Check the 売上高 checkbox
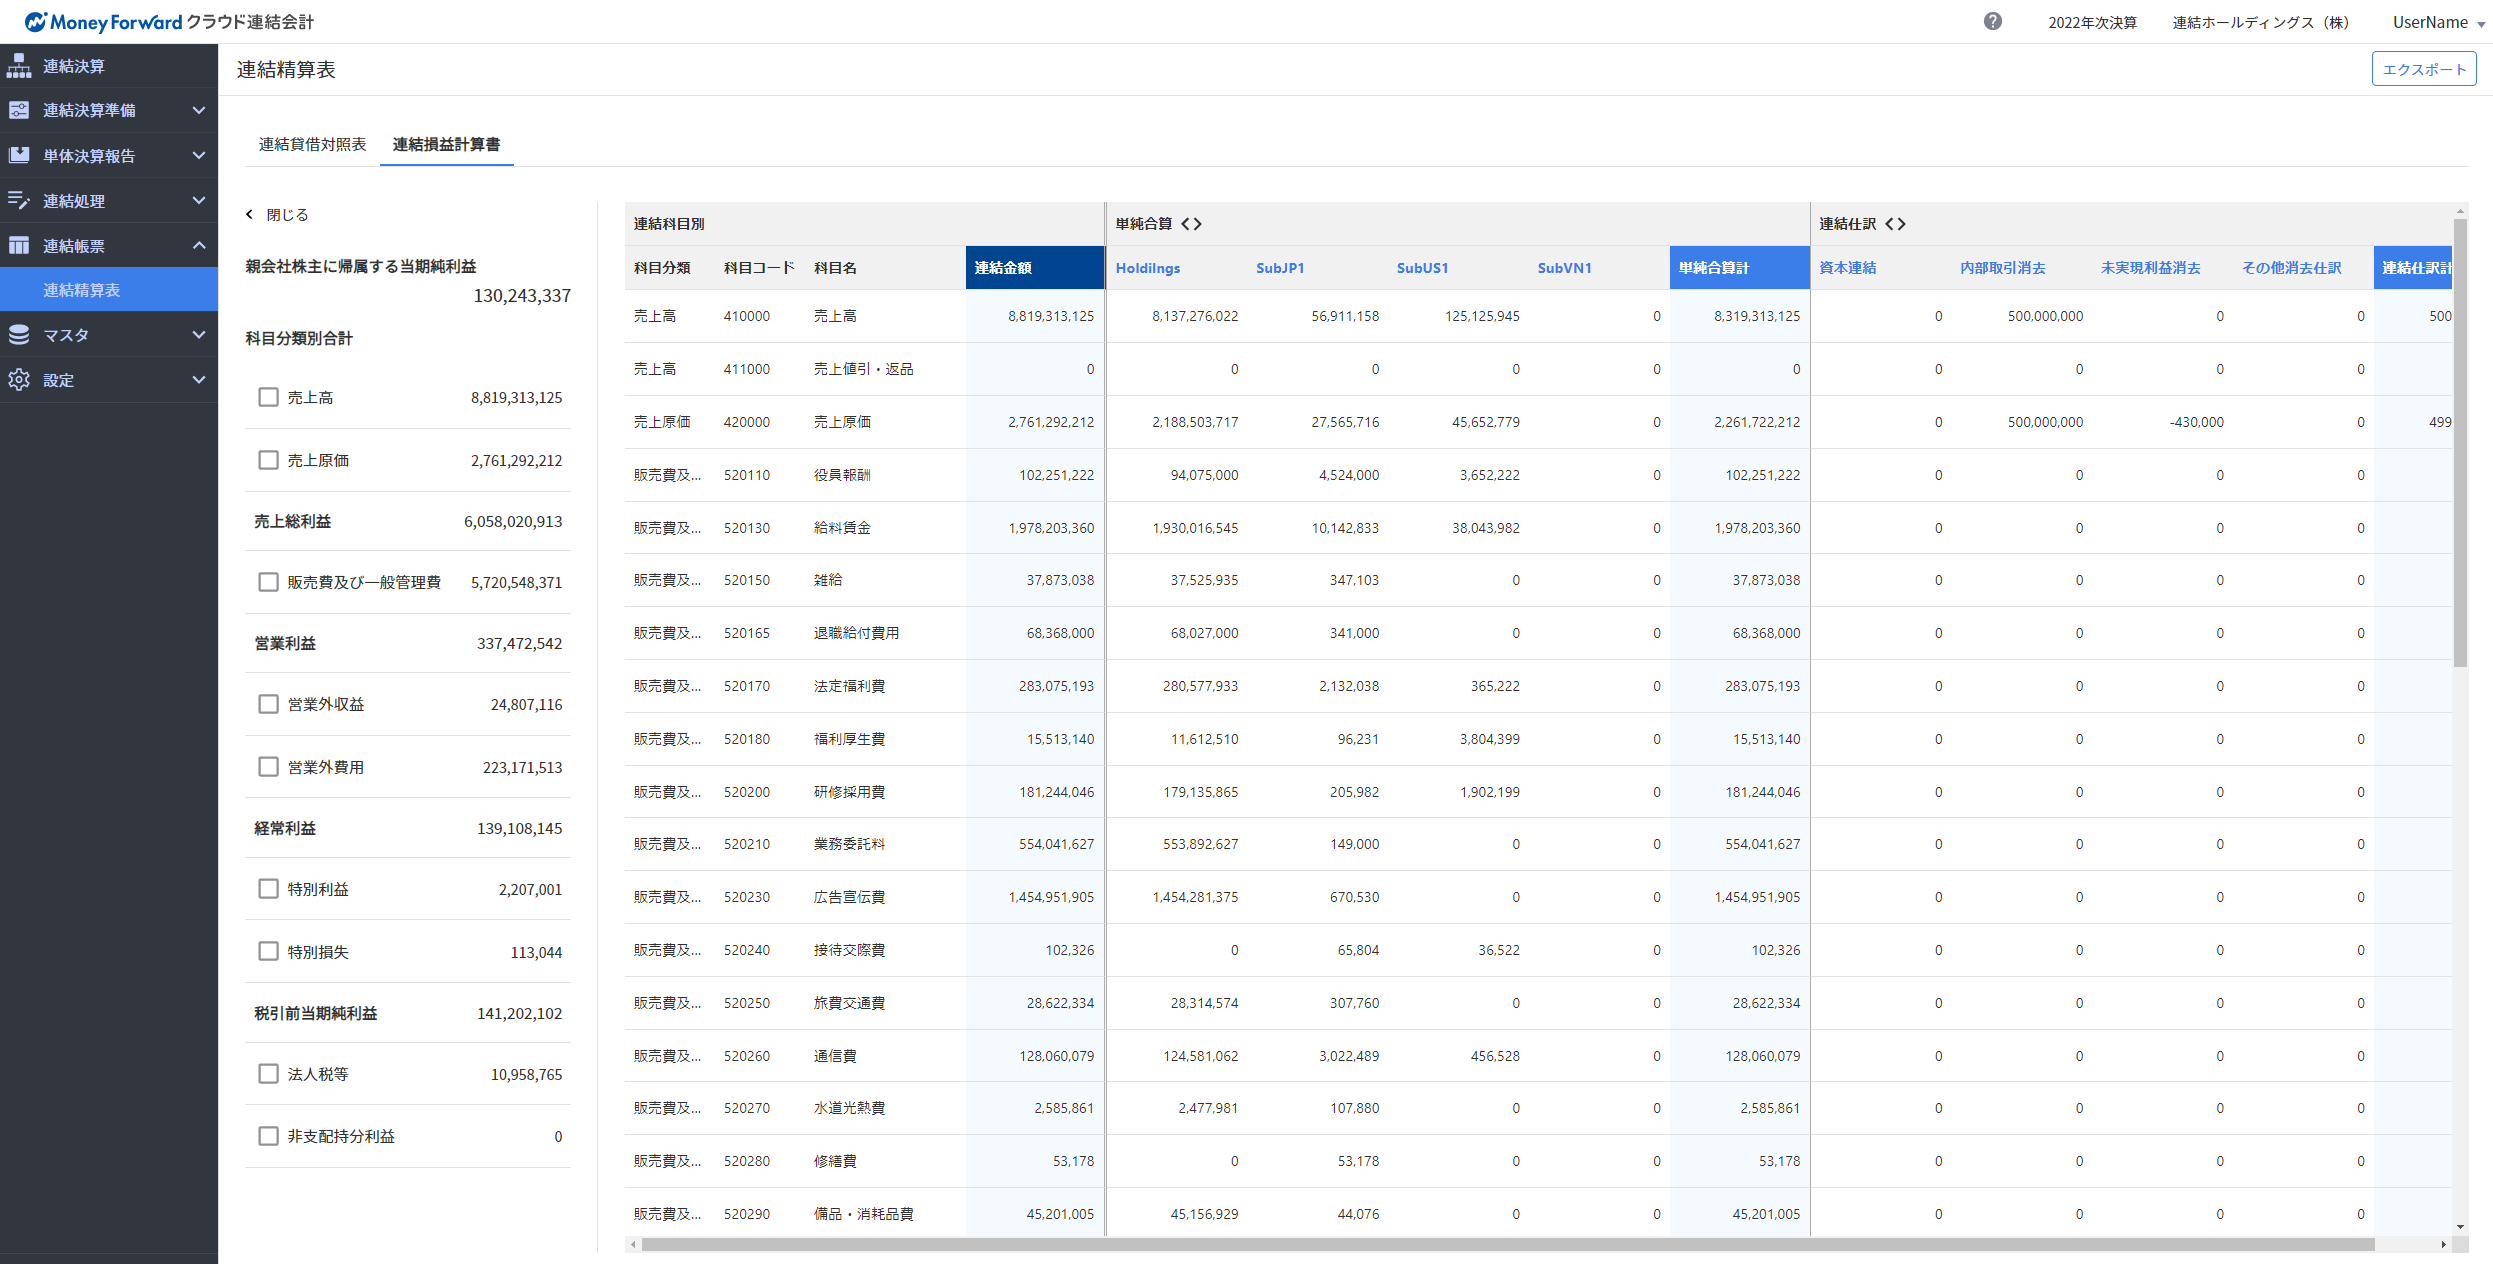The image size is (2493, 1264). pos(268,397)
